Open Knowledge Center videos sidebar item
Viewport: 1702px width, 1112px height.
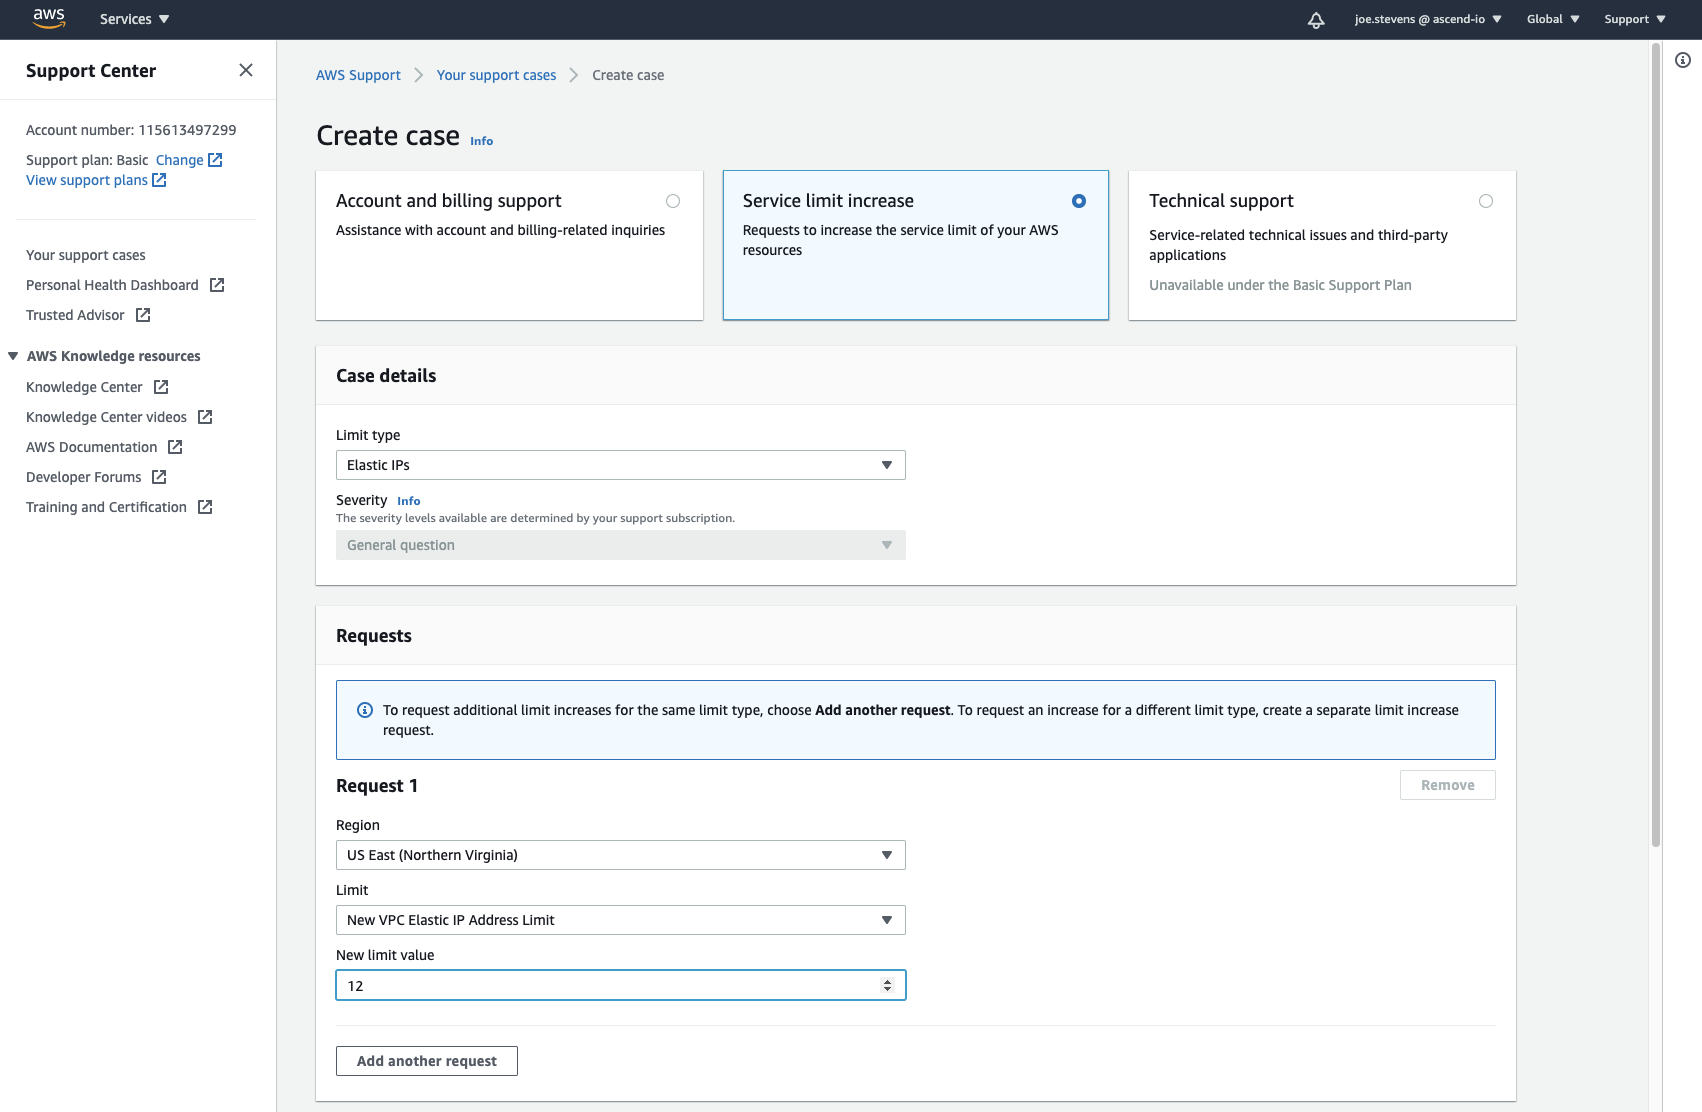click(x=106, y=417)
